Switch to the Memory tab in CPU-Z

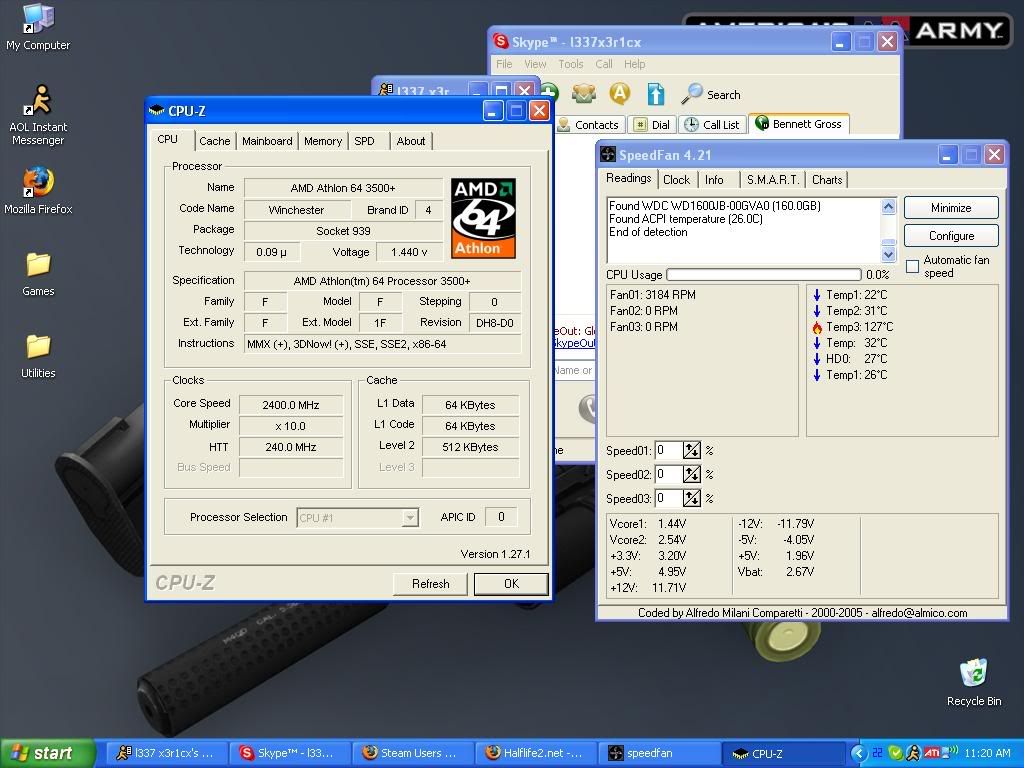tap(323, 141)
